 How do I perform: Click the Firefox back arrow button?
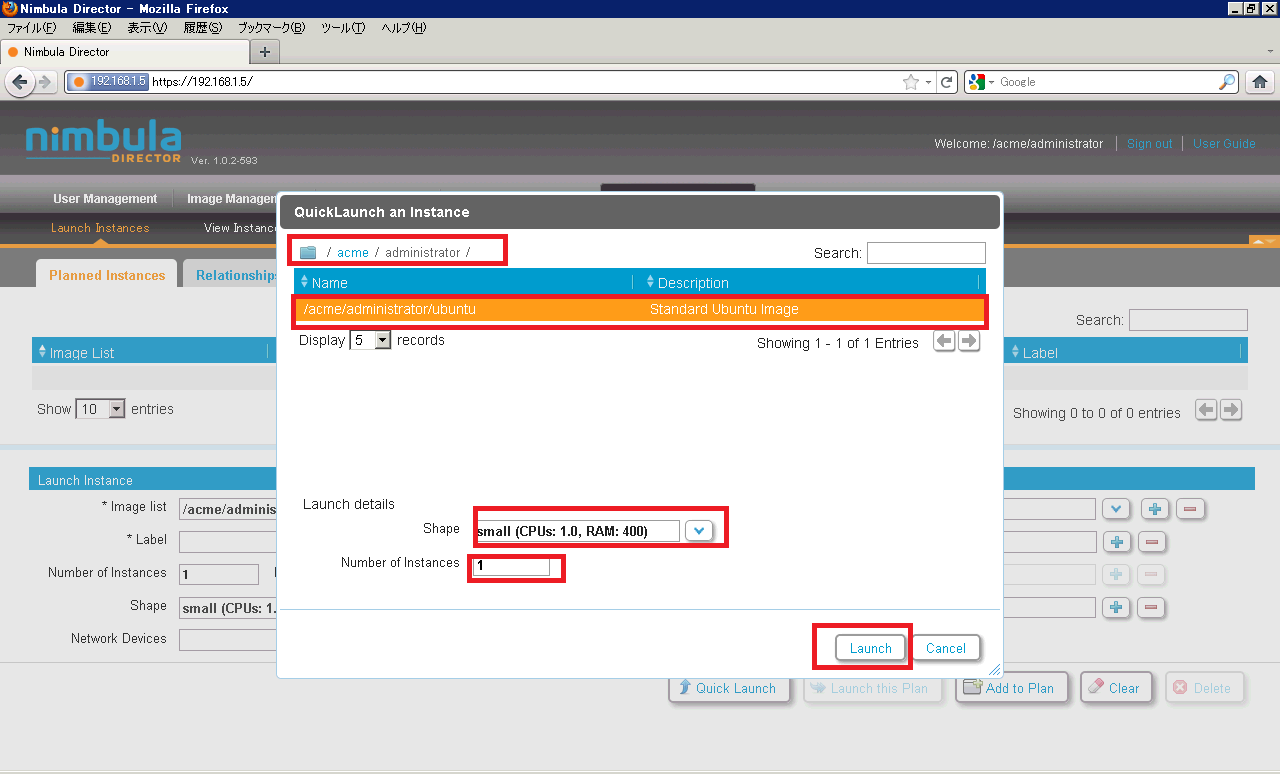(19, 82)
